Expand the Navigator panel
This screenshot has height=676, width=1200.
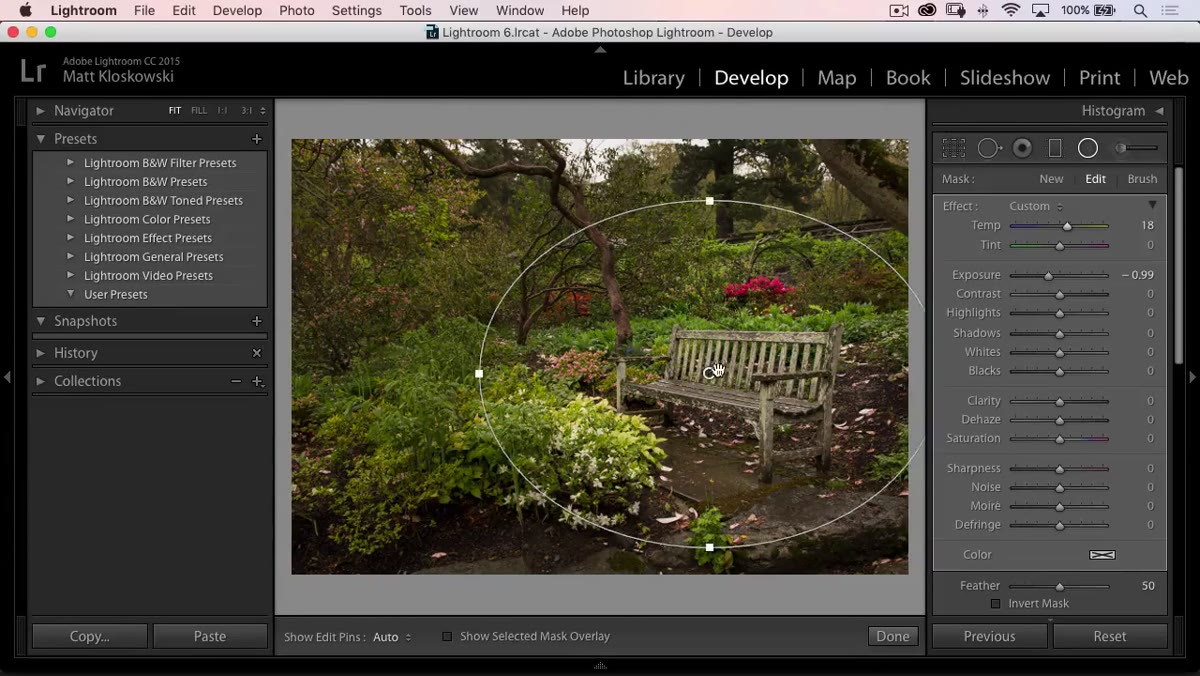41,111
